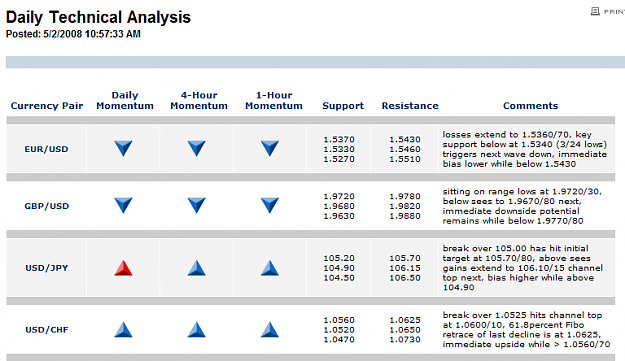The image size is (625, 361).
Task: Click the Daily Momentum column header
Action: tap(125, 100)
